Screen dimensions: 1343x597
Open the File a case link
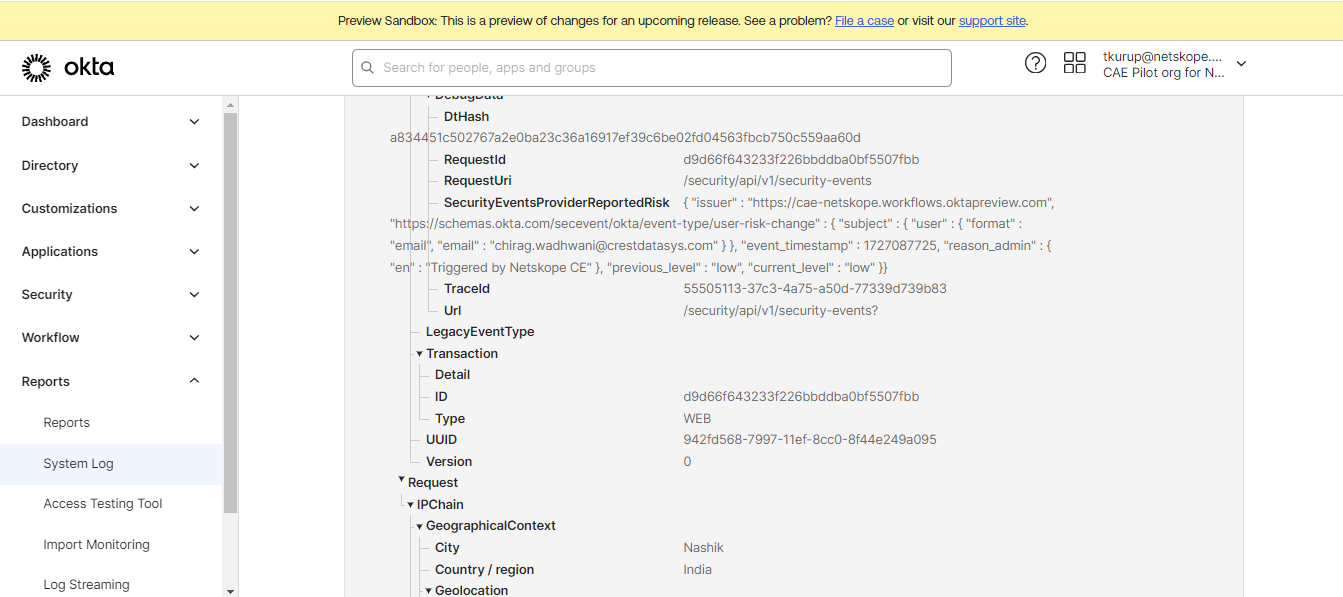(x=864, y=20)
